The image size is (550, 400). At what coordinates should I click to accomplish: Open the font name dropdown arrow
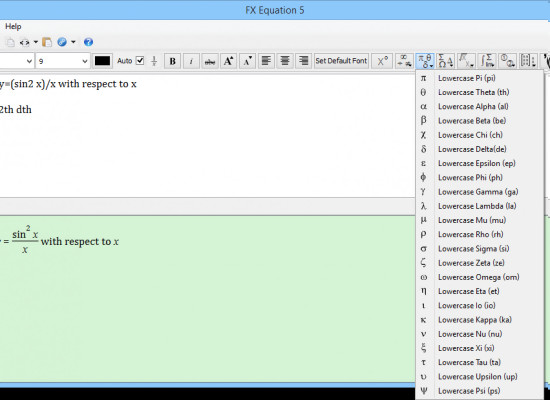coord(29,61)
